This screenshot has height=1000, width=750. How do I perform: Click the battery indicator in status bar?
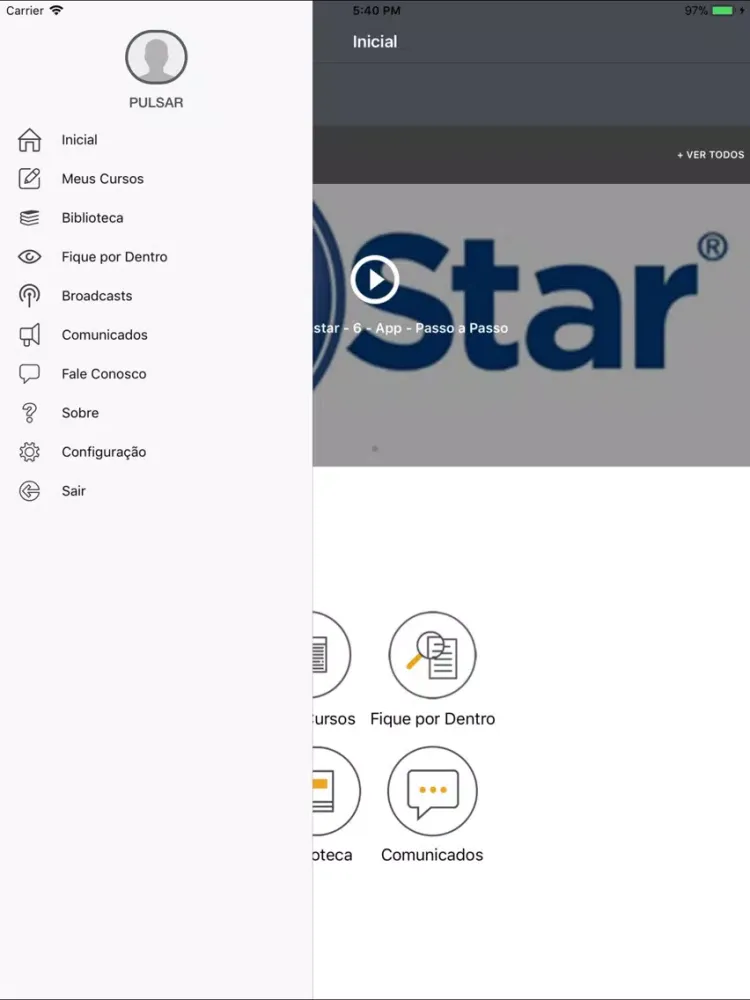pyautogui.click(x=723, y=11)
